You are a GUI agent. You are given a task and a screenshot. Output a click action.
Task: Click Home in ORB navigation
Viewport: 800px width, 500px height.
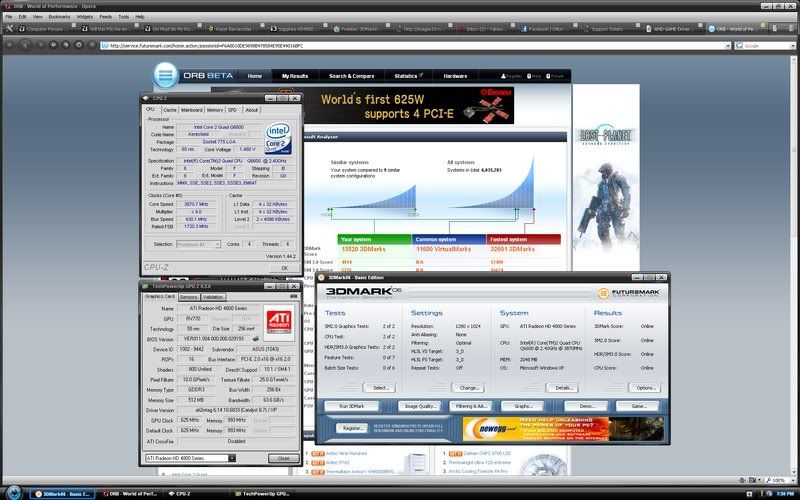255,76
